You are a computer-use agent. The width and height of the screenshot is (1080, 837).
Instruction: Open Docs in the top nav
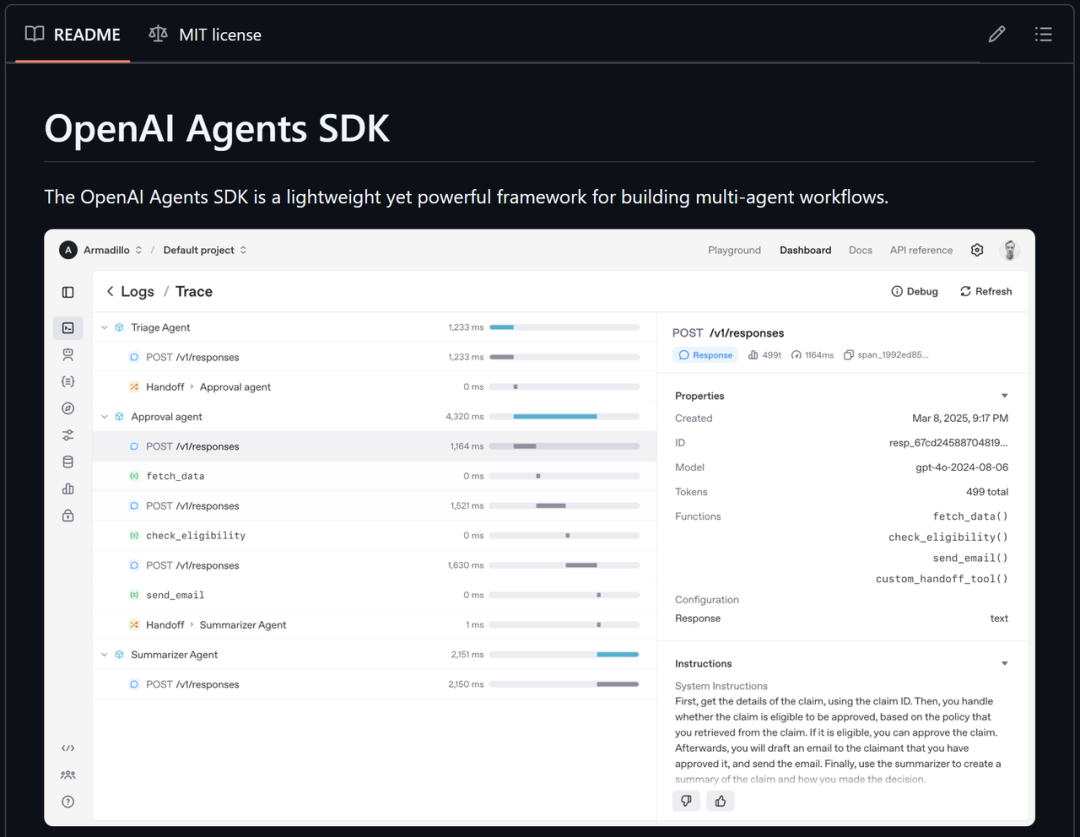(860, 250)
